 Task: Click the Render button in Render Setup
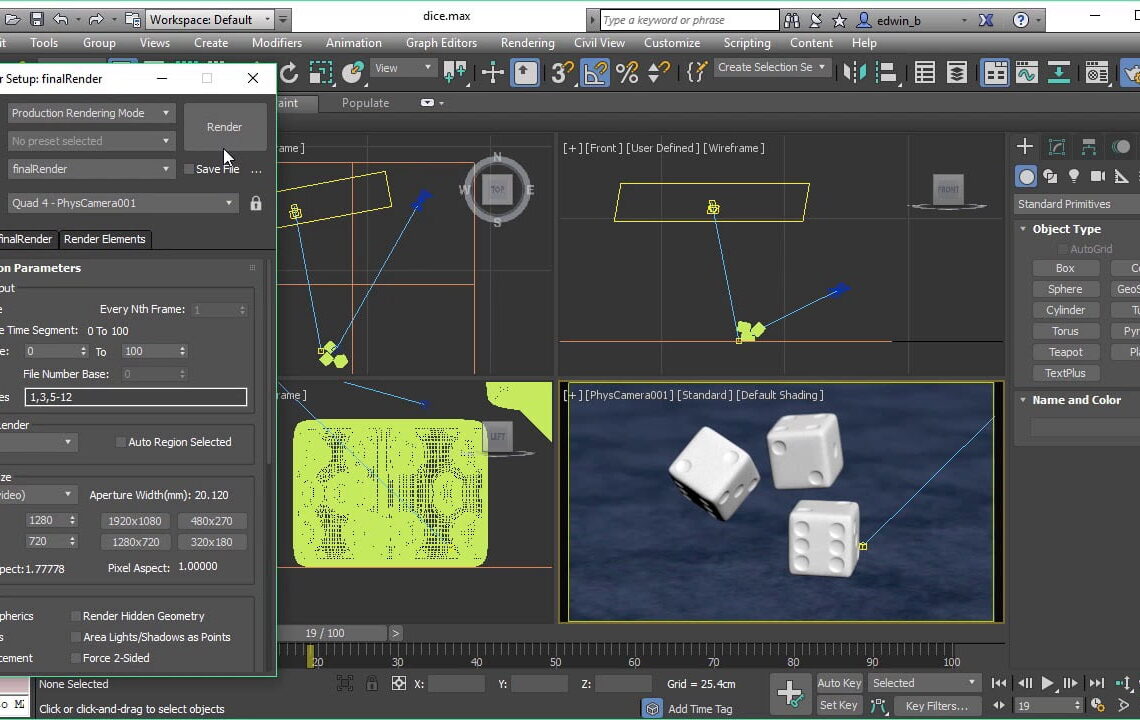tap(225, 127)
